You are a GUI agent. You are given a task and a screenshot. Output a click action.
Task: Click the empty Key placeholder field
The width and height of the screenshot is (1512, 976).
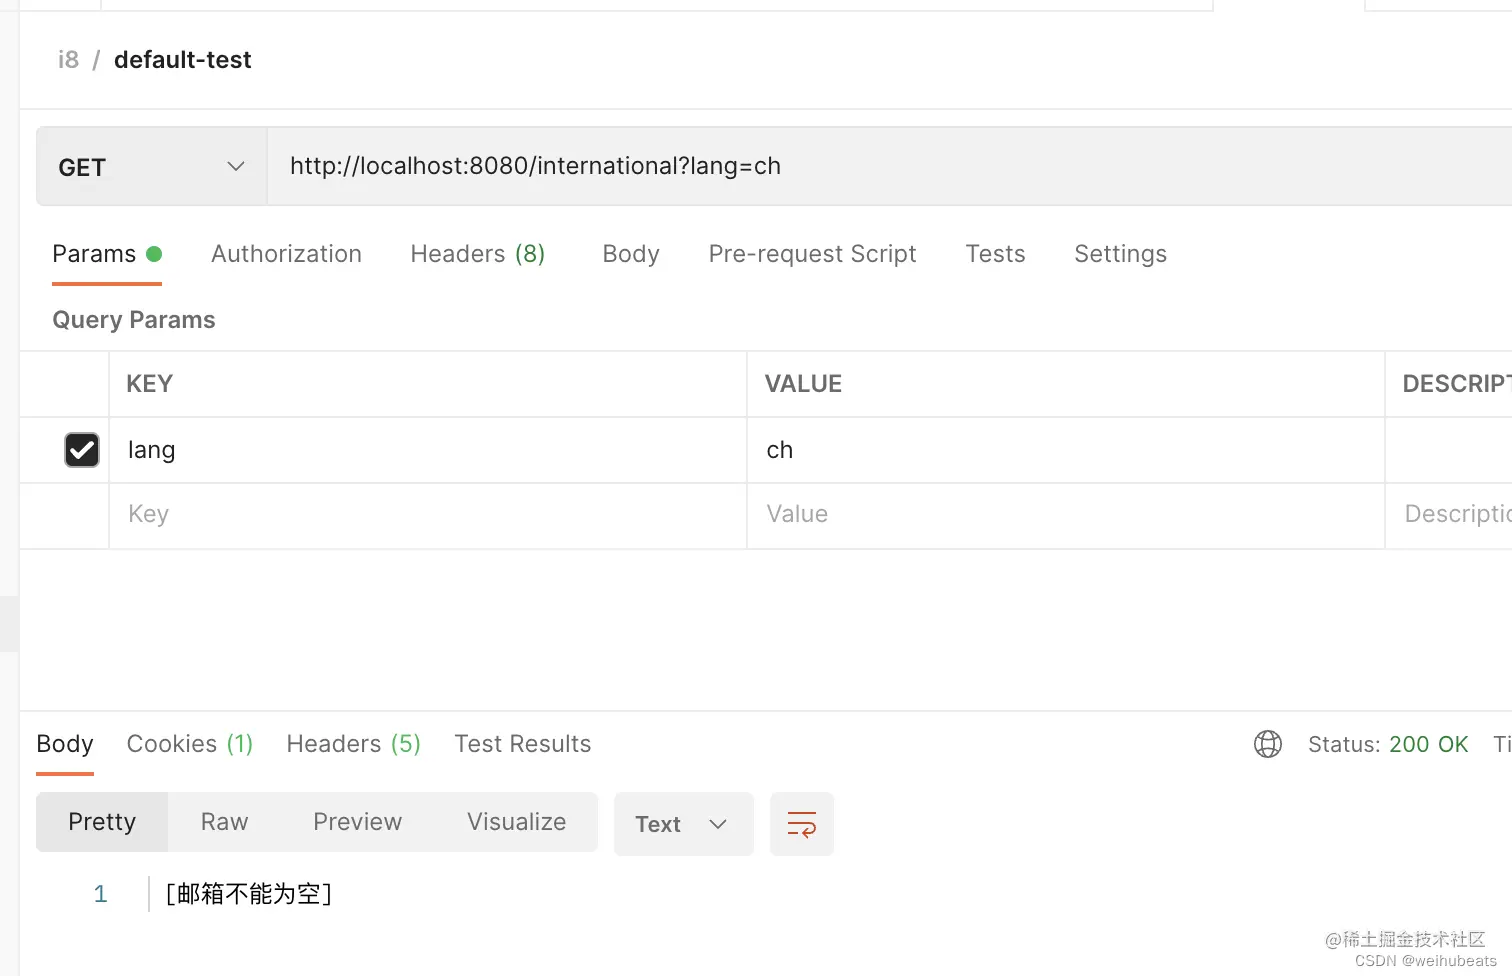(428, 515)
